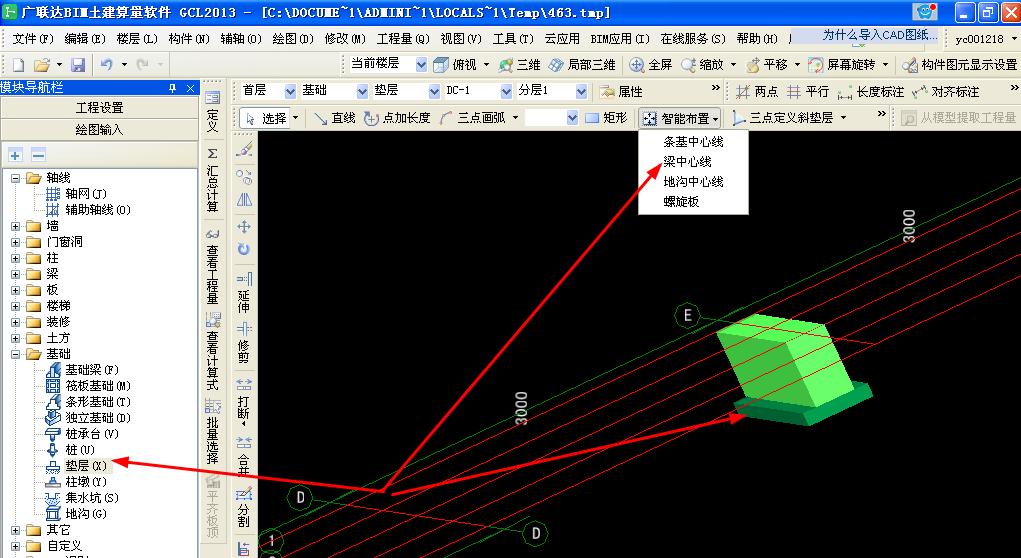Open the 文件(F) menu
Viewport: 1021px width, 558px height.
[x=33, y=39]
